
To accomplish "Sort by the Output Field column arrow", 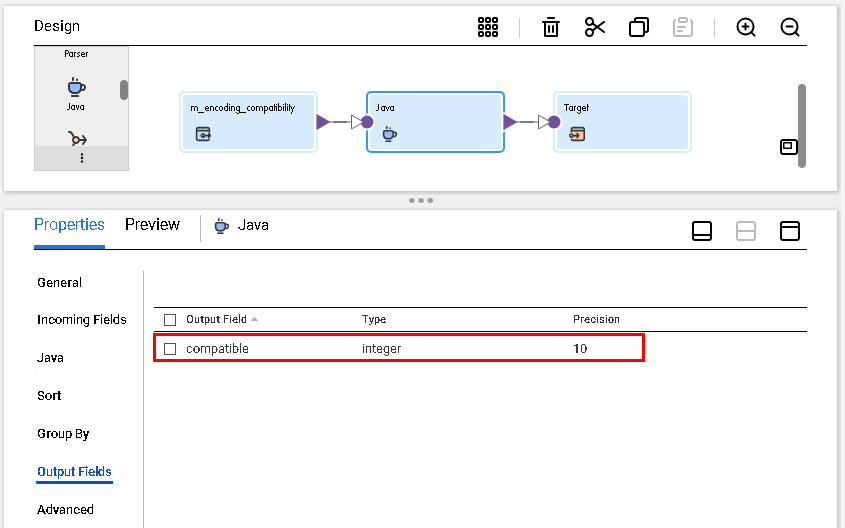I will click(254, 319).
